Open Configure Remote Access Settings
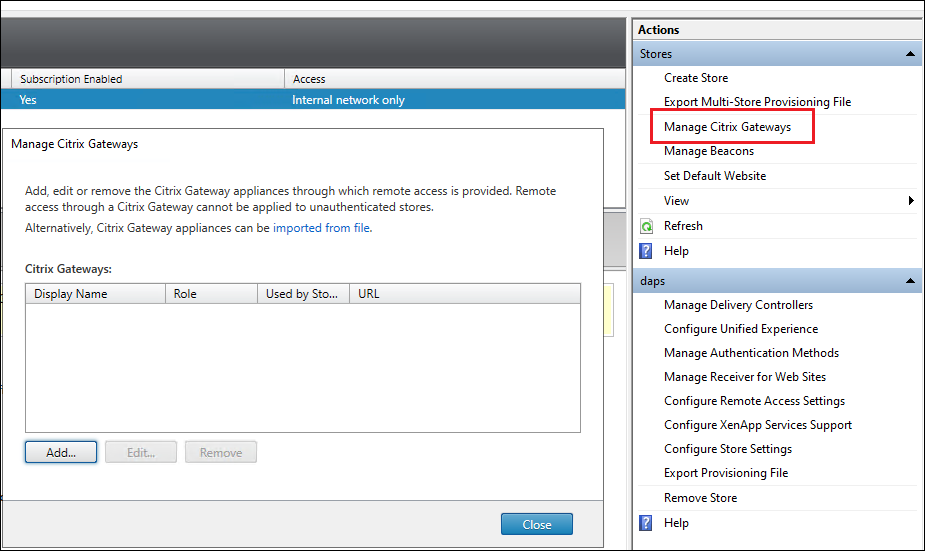Screen dimensions: 925x551 tap(754, 401)
